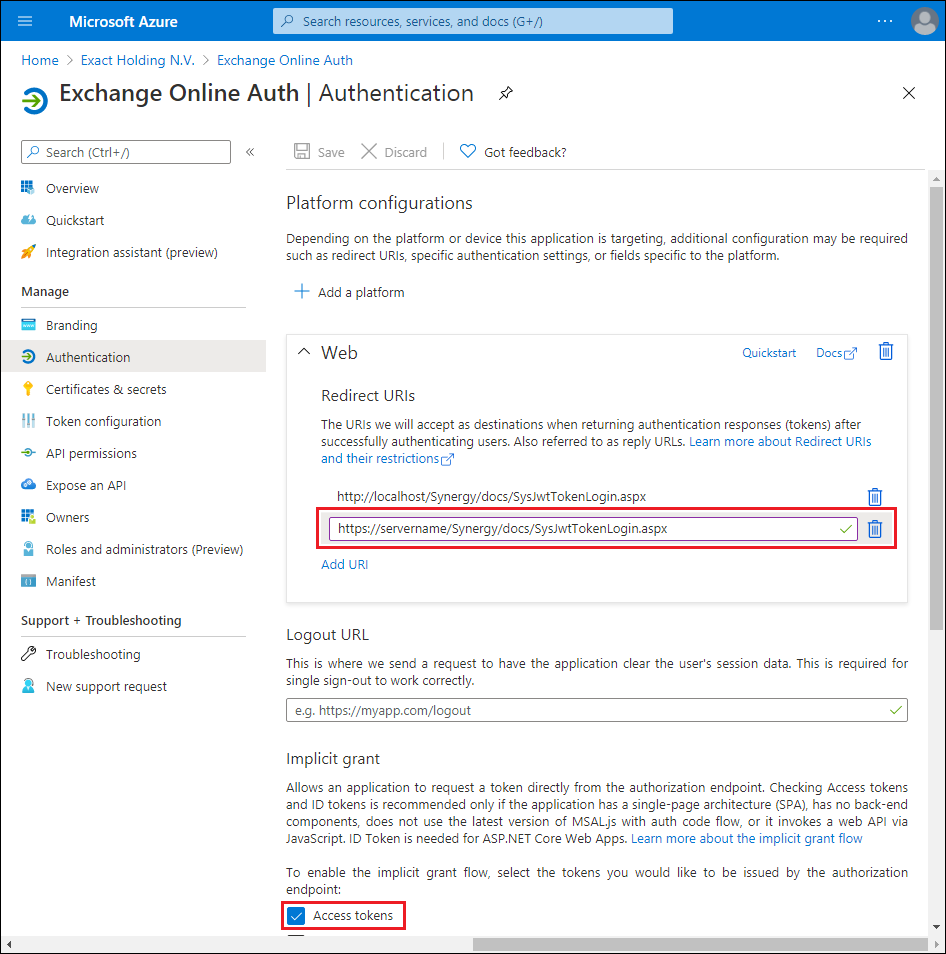Pin the Authentication blade
This screenshot has height=954, width=946.
(506, 94)
